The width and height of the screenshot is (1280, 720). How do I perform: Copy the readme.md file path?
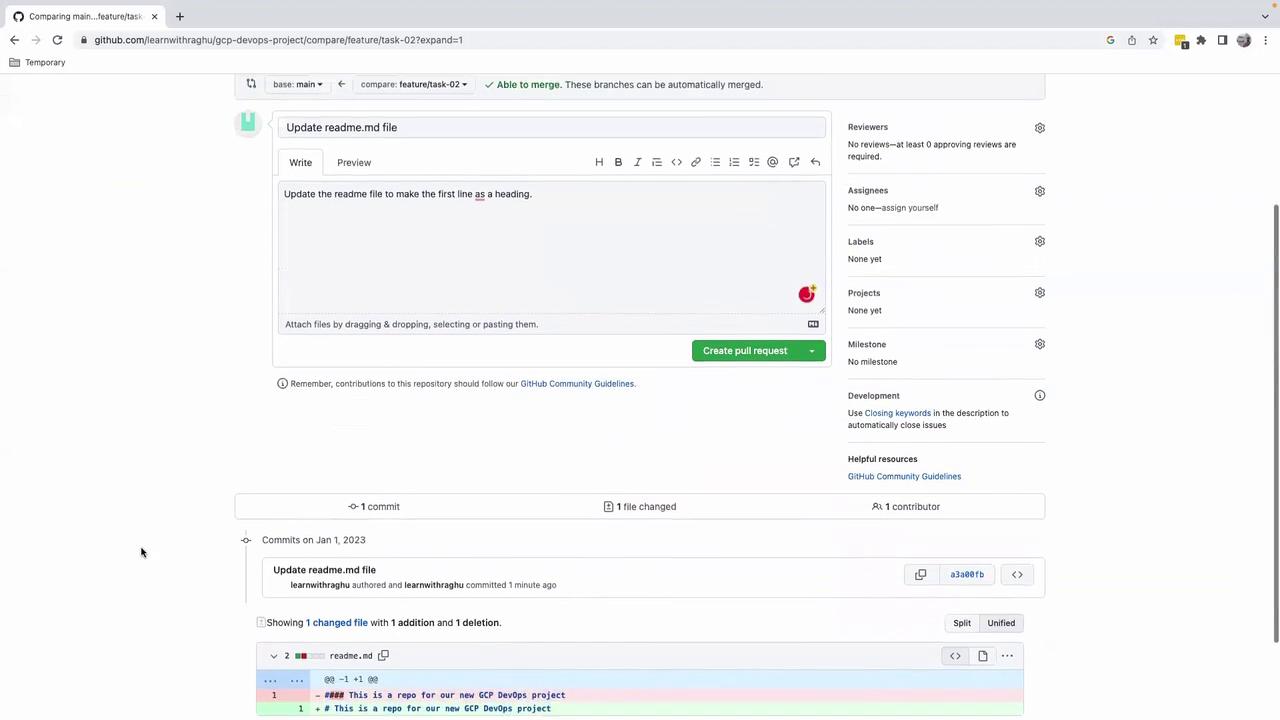(x=383, y=656)
